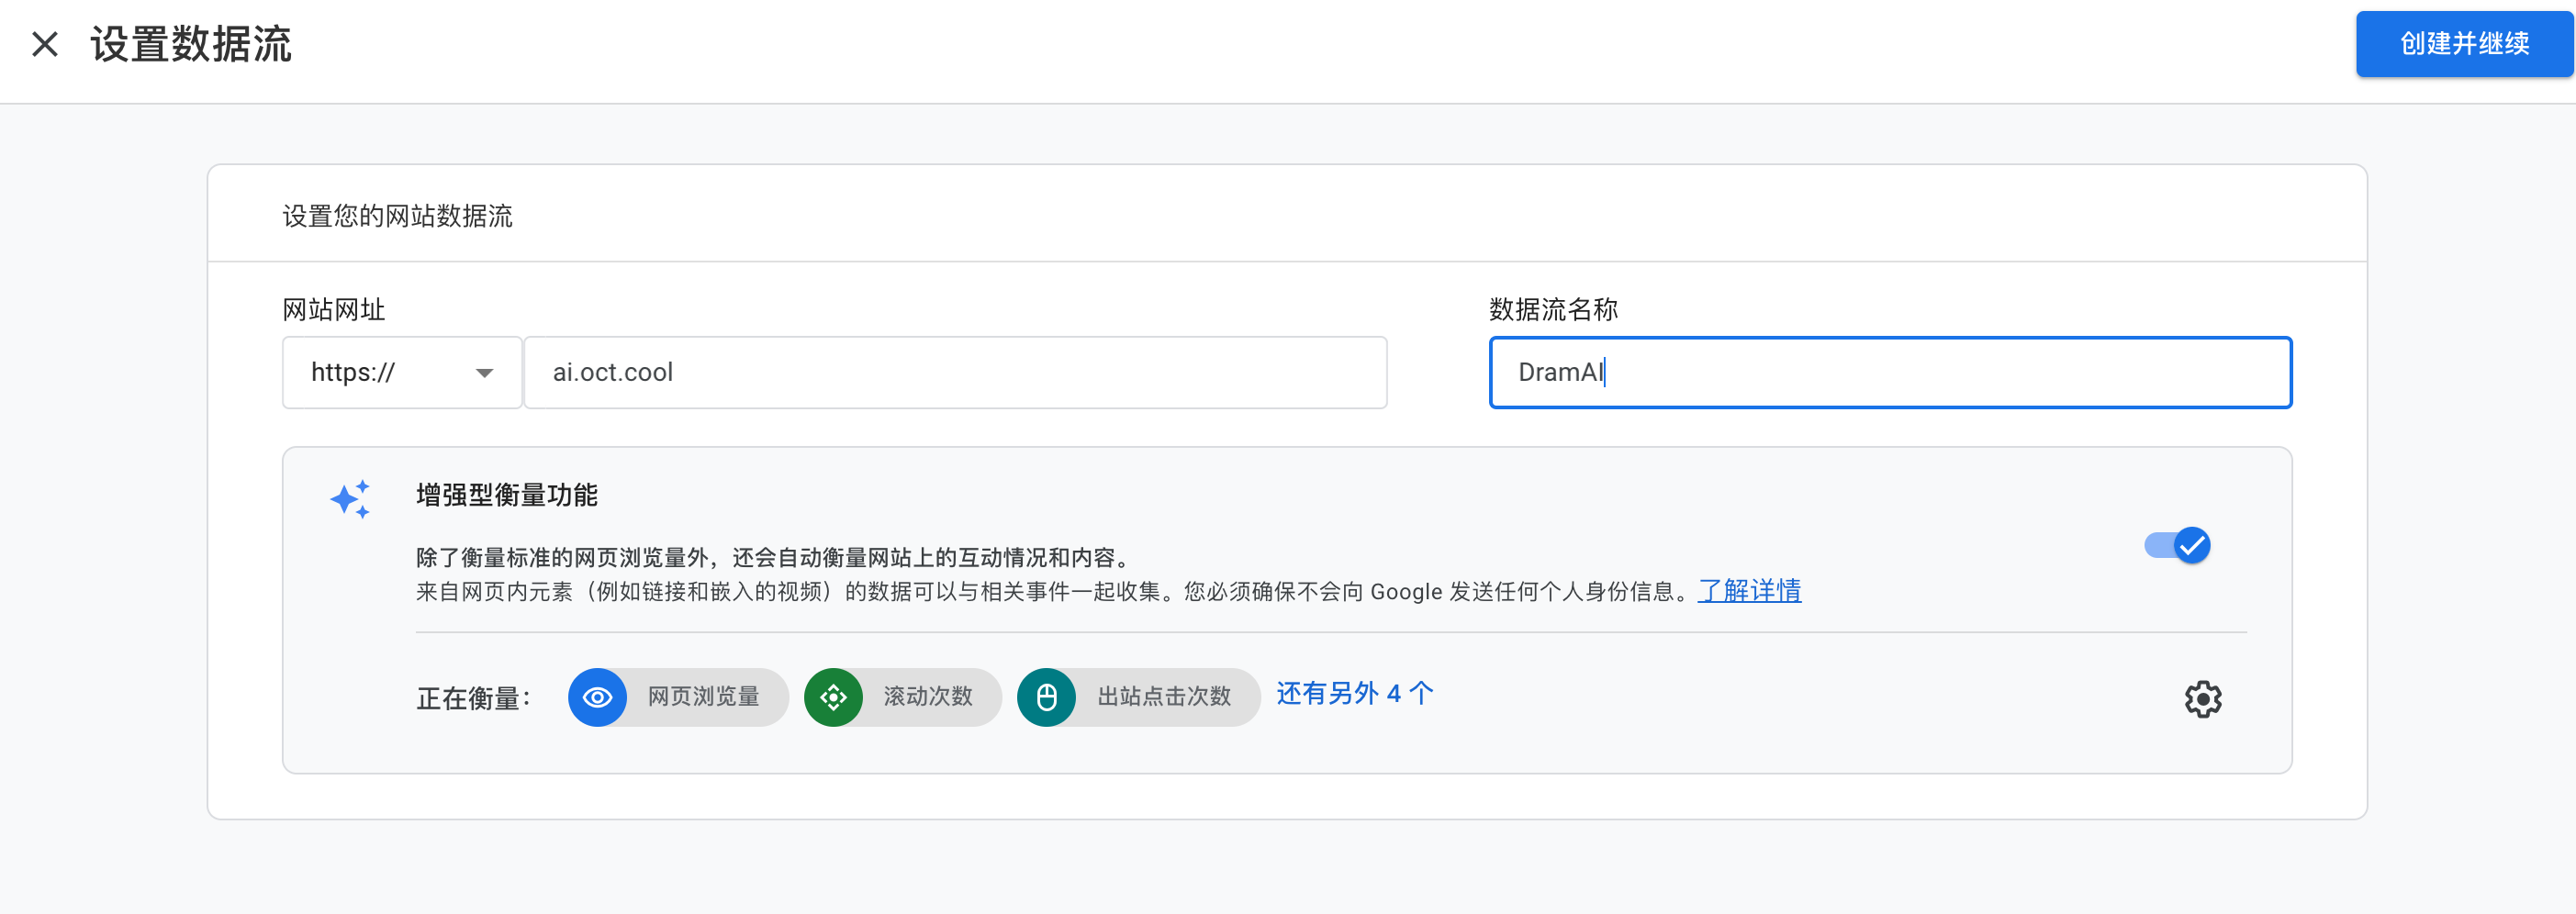Click the green scroll tracking icon

click(x=833, y=697)
